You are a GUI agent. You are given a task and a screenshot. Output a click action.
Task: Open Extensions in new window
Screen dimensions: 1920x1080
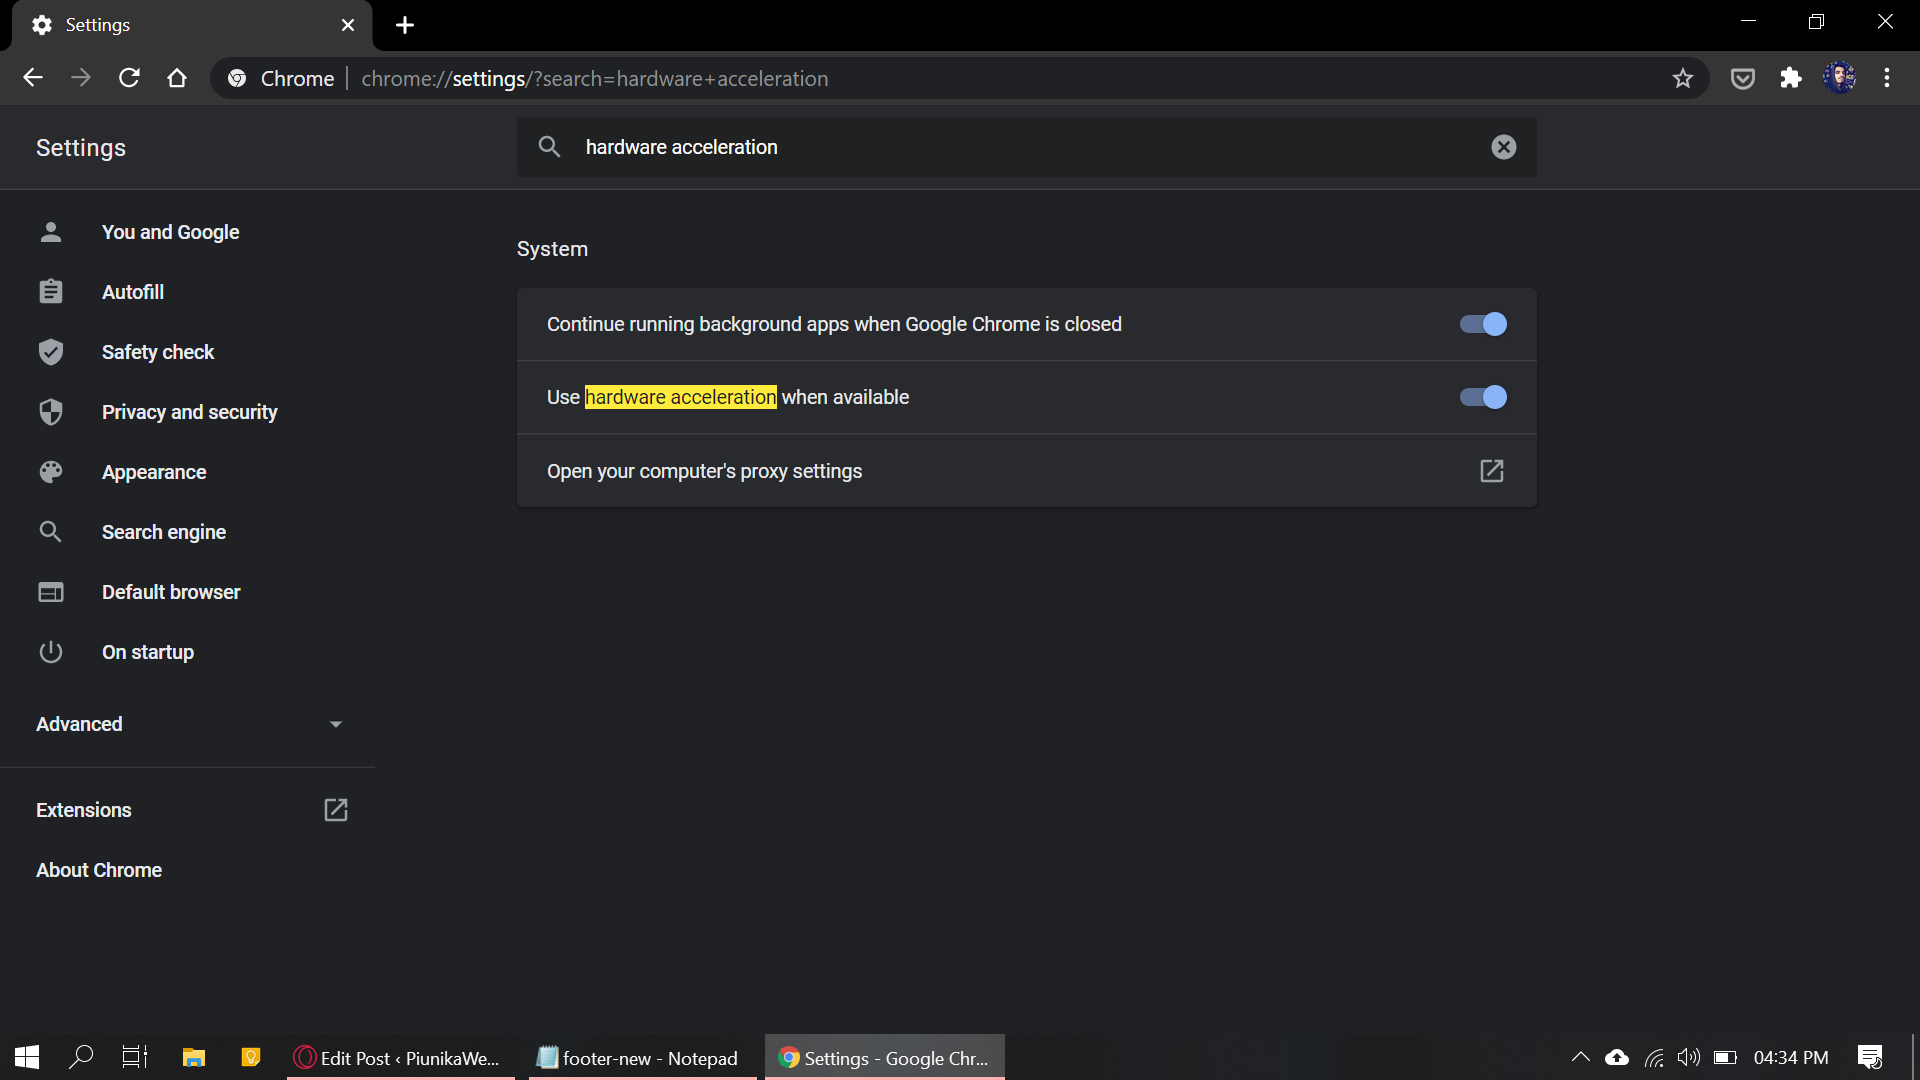[336, 810]
